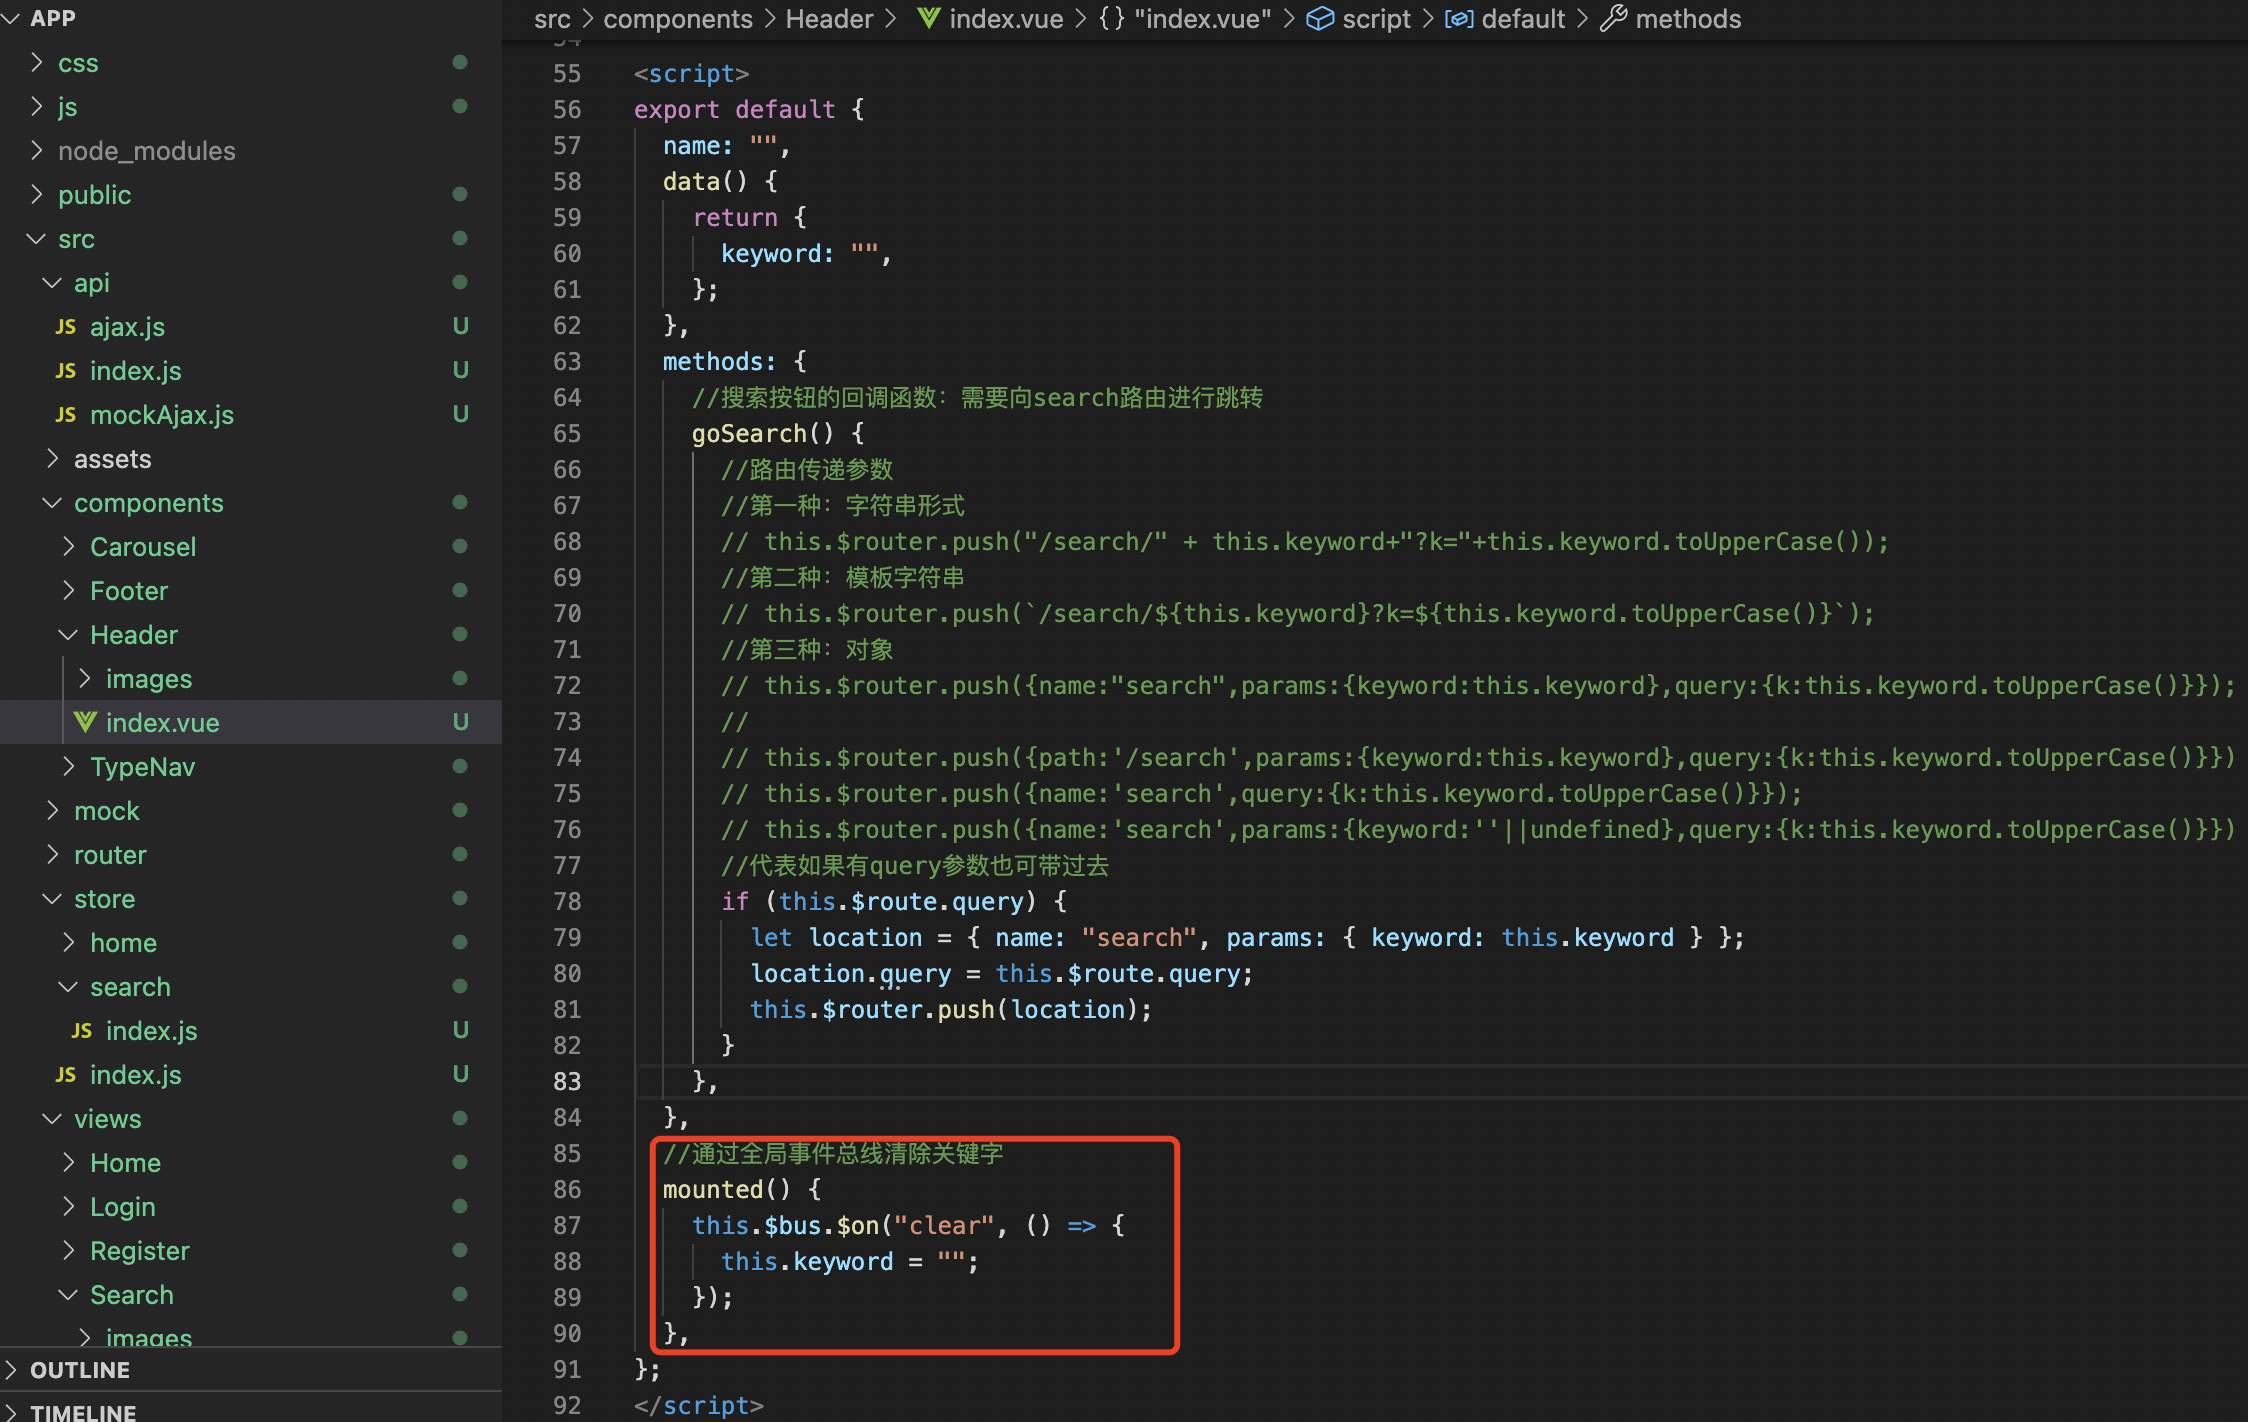Click the wrench icon for methods breadcrumb
This screenshot has height=1422, width=2248.
click(x=1613, y=19)
